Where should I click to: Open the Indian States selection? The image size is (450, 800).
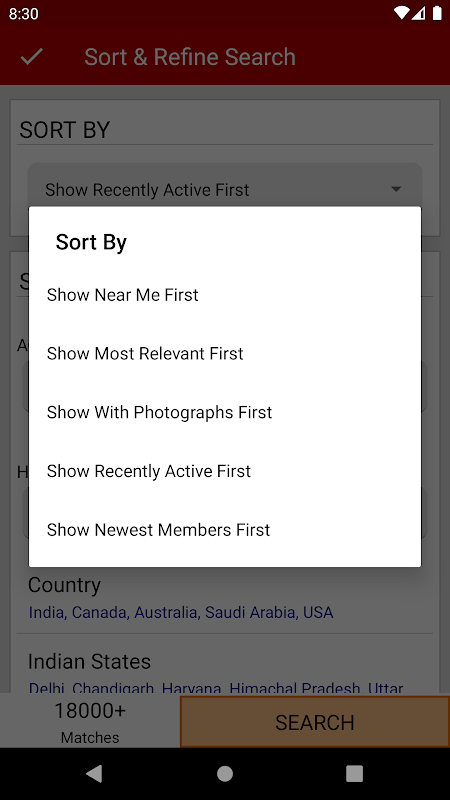[x=225, y=668]
